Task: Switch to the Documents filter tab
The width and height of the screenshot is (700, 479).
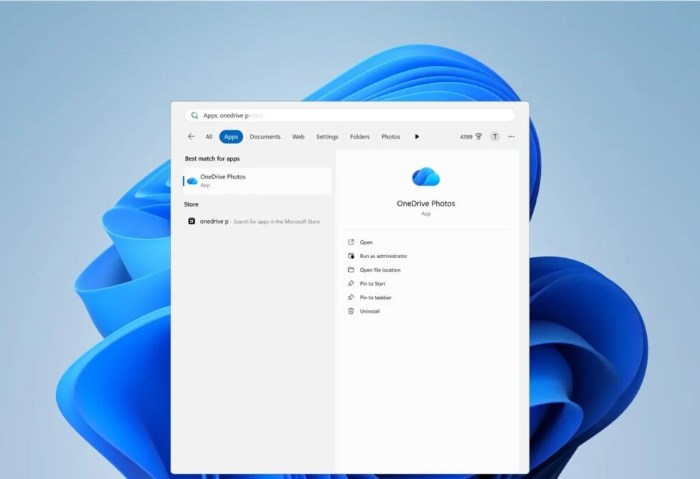Action: point(265,137)
